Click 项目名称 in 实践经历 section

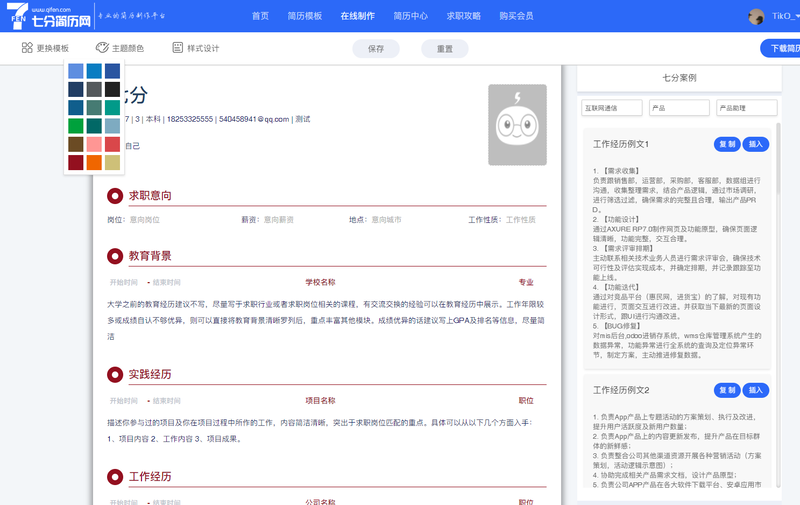pos(320,401)
